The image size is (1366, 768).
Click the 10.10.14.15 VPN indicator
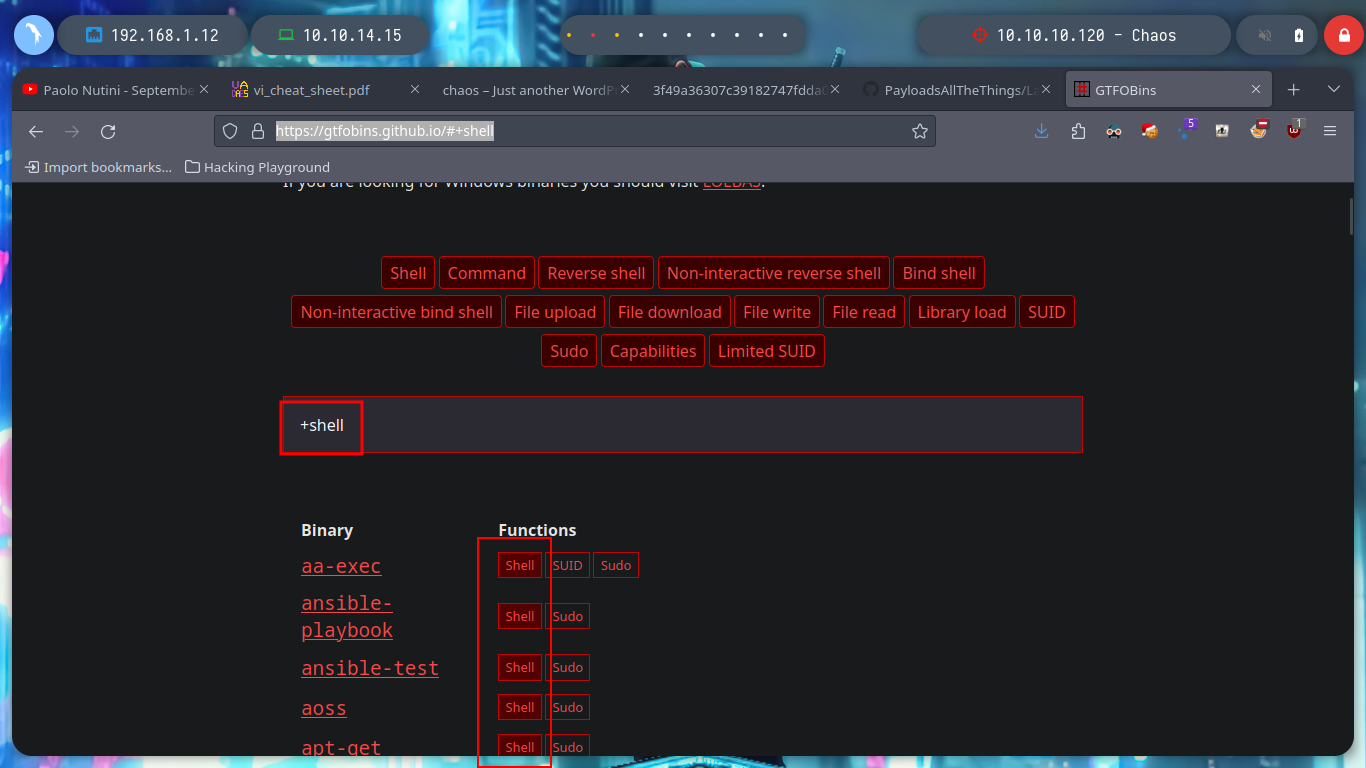(340, 35)
